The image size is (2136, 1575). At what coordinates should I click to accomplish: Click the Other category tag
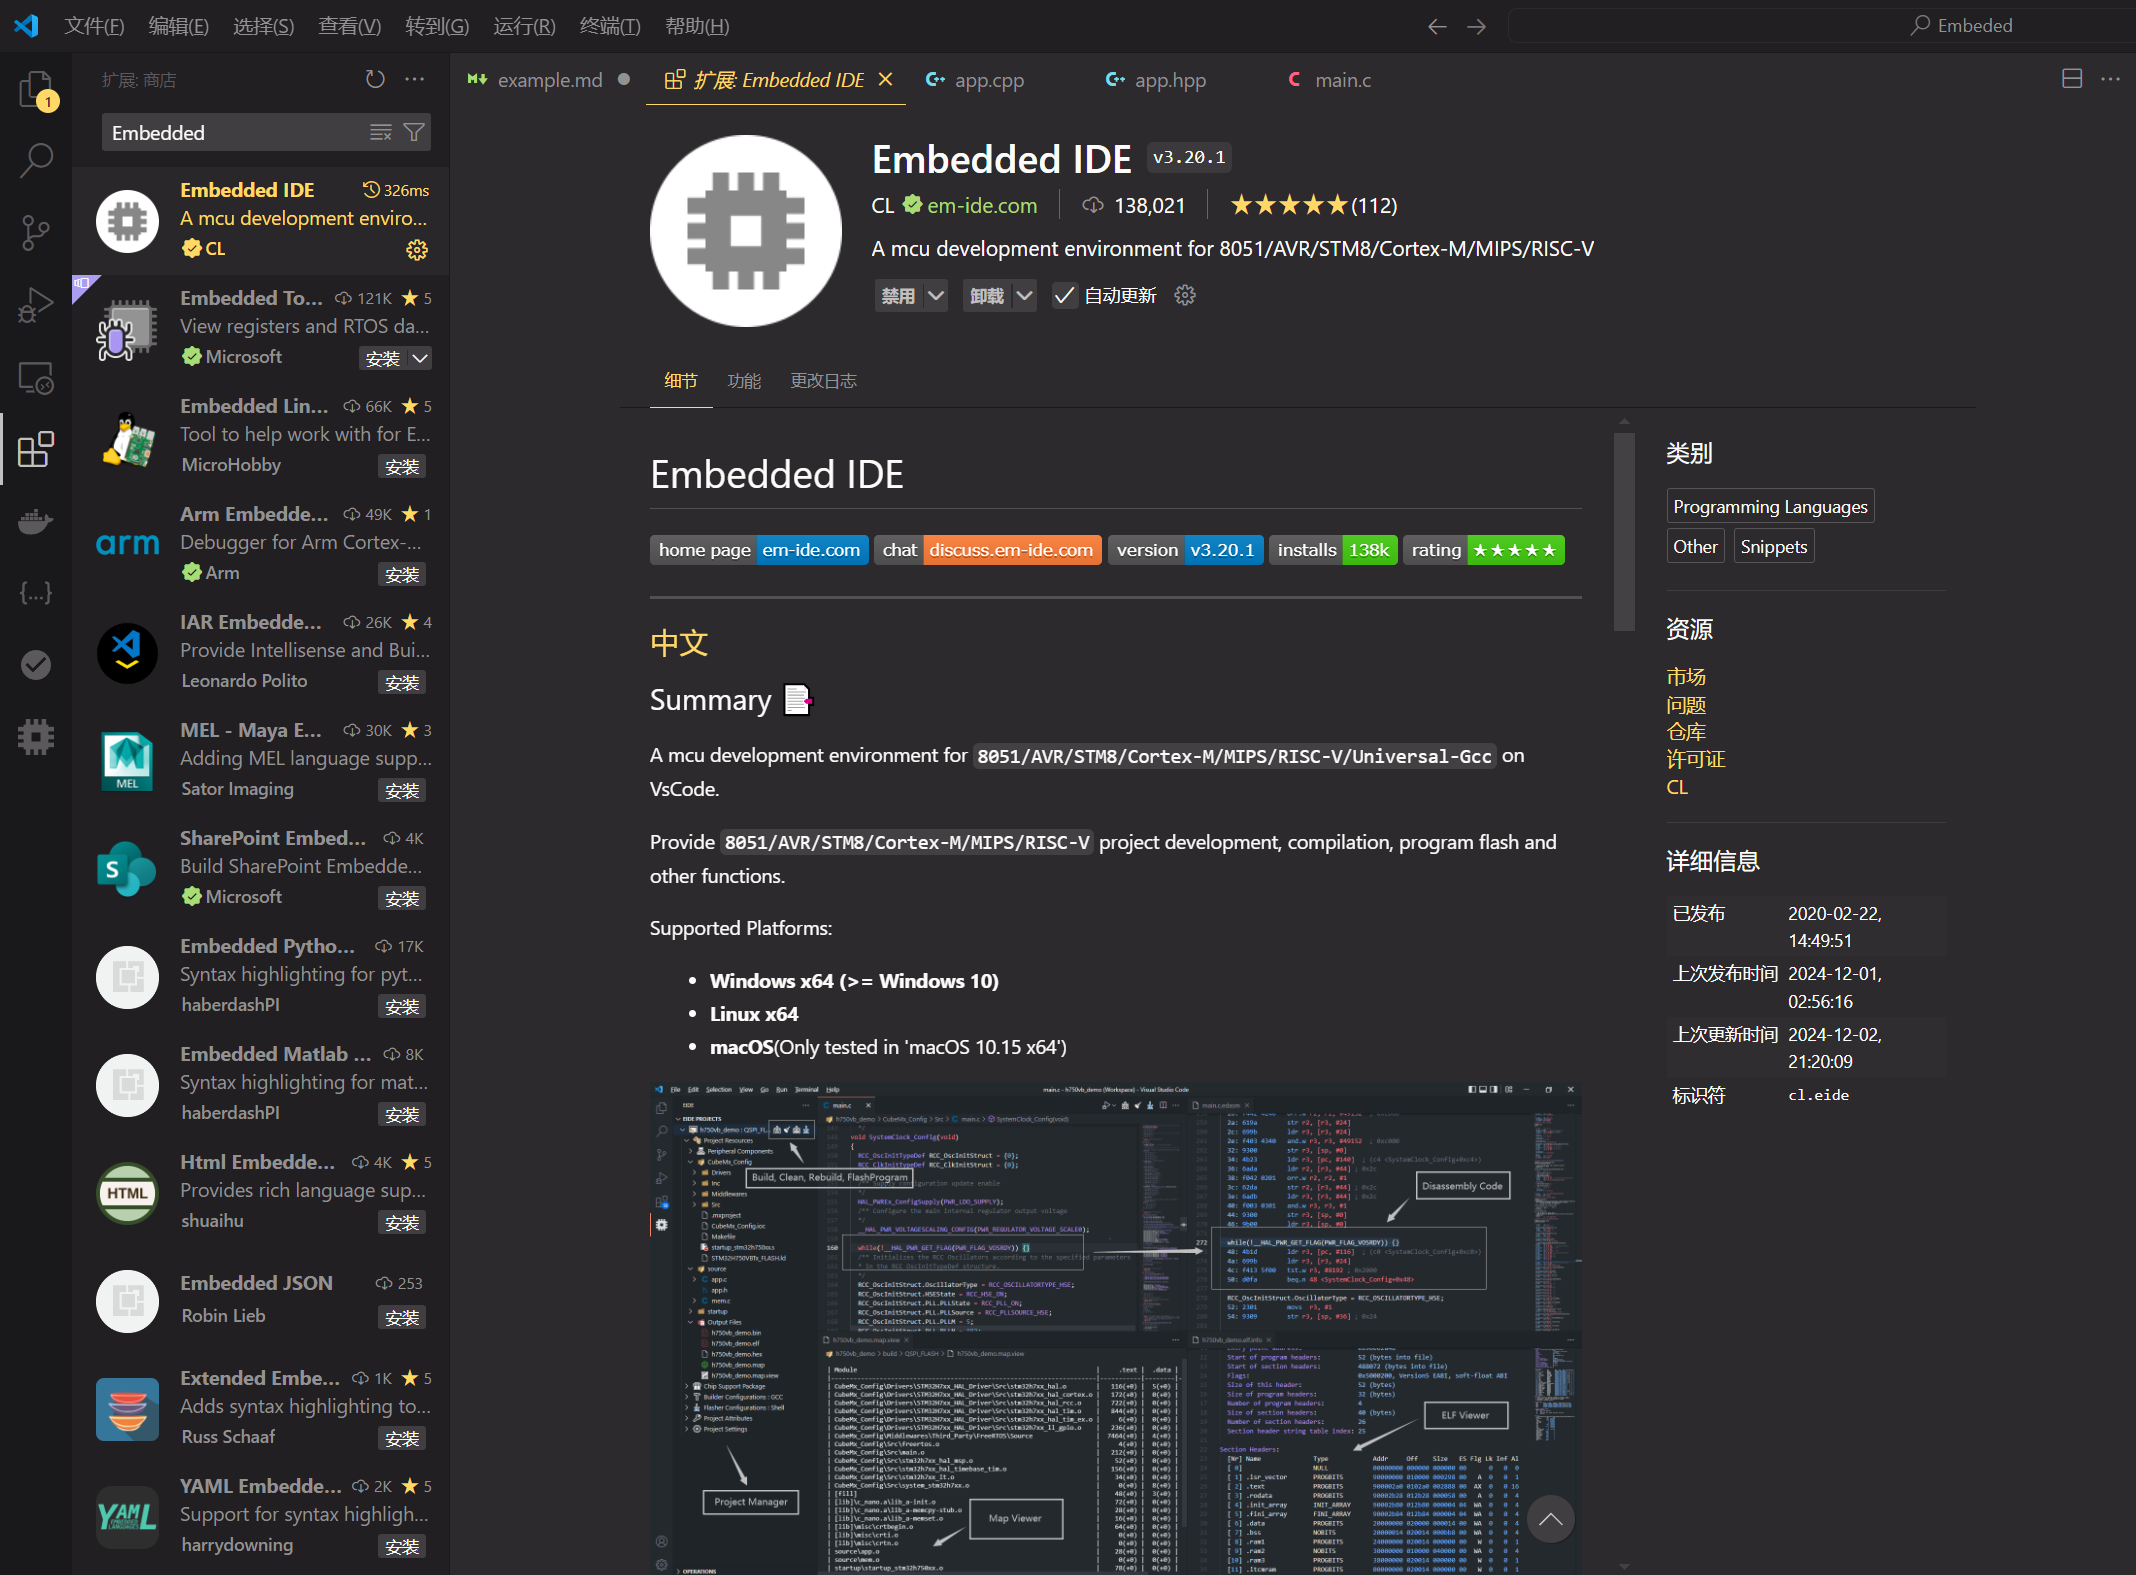point(1695,546)
